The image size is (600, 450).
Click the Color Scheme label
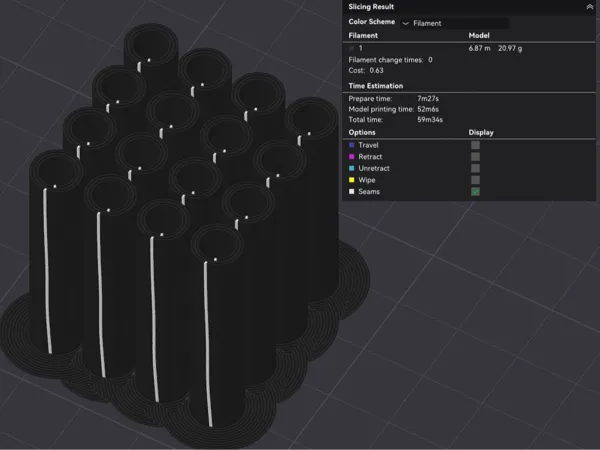[x=372, y=22]
